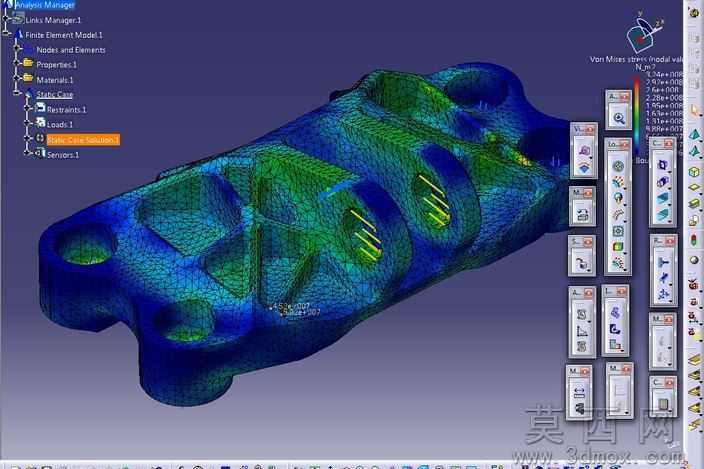Viewport: 704px width, 469px height.
Task: Click the grey block icon in bottom C toolbar
Action: click(664, 405)
